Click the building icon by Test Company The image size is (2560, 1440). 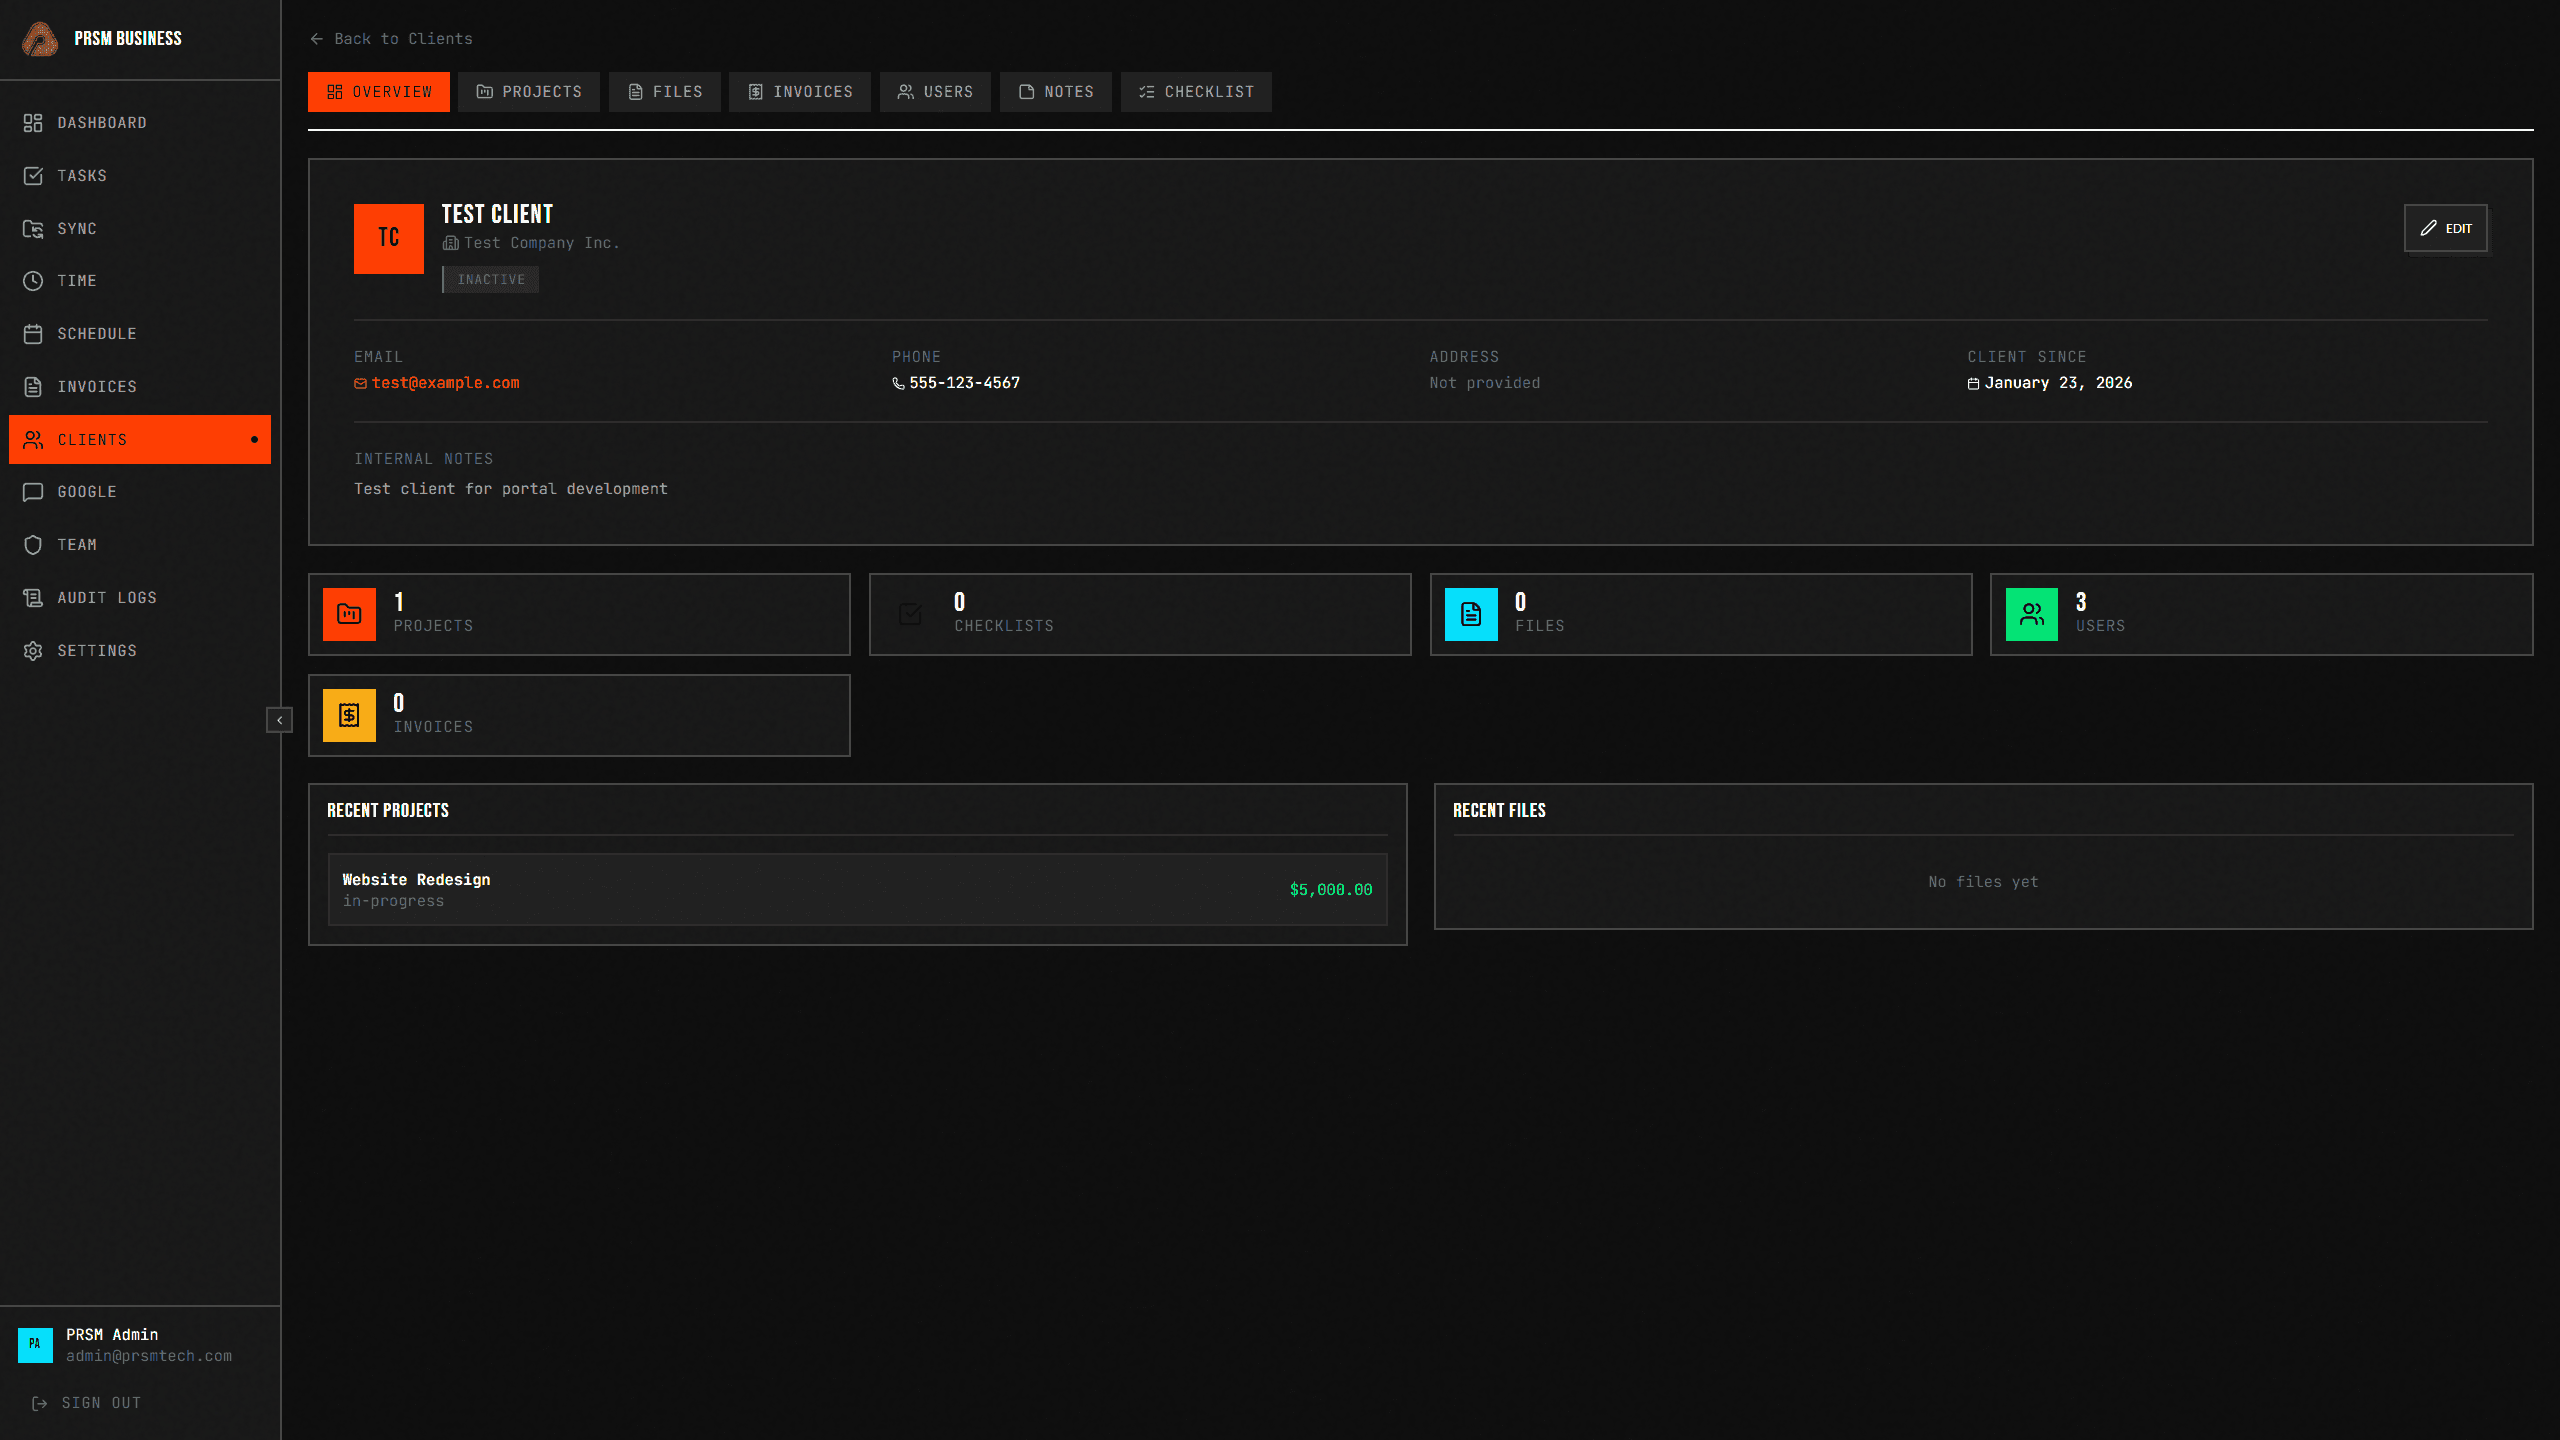click(x=451, y=243)
